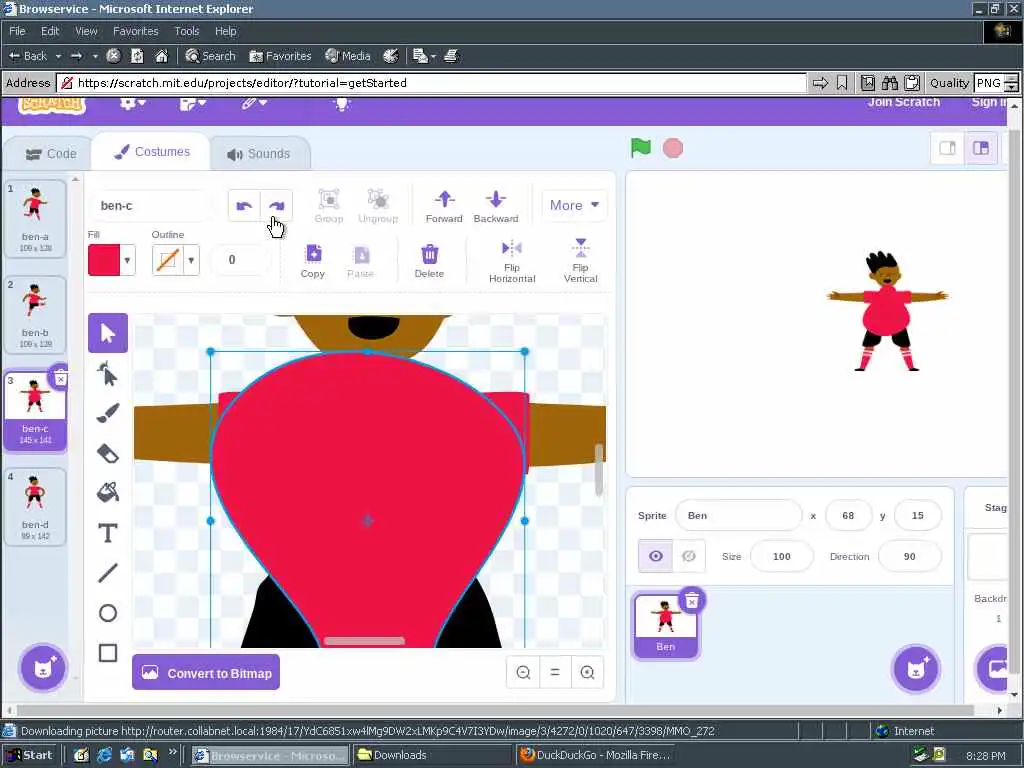Open the Scratch settings gear menu
1024x768 pixels.
coord(133,103)
